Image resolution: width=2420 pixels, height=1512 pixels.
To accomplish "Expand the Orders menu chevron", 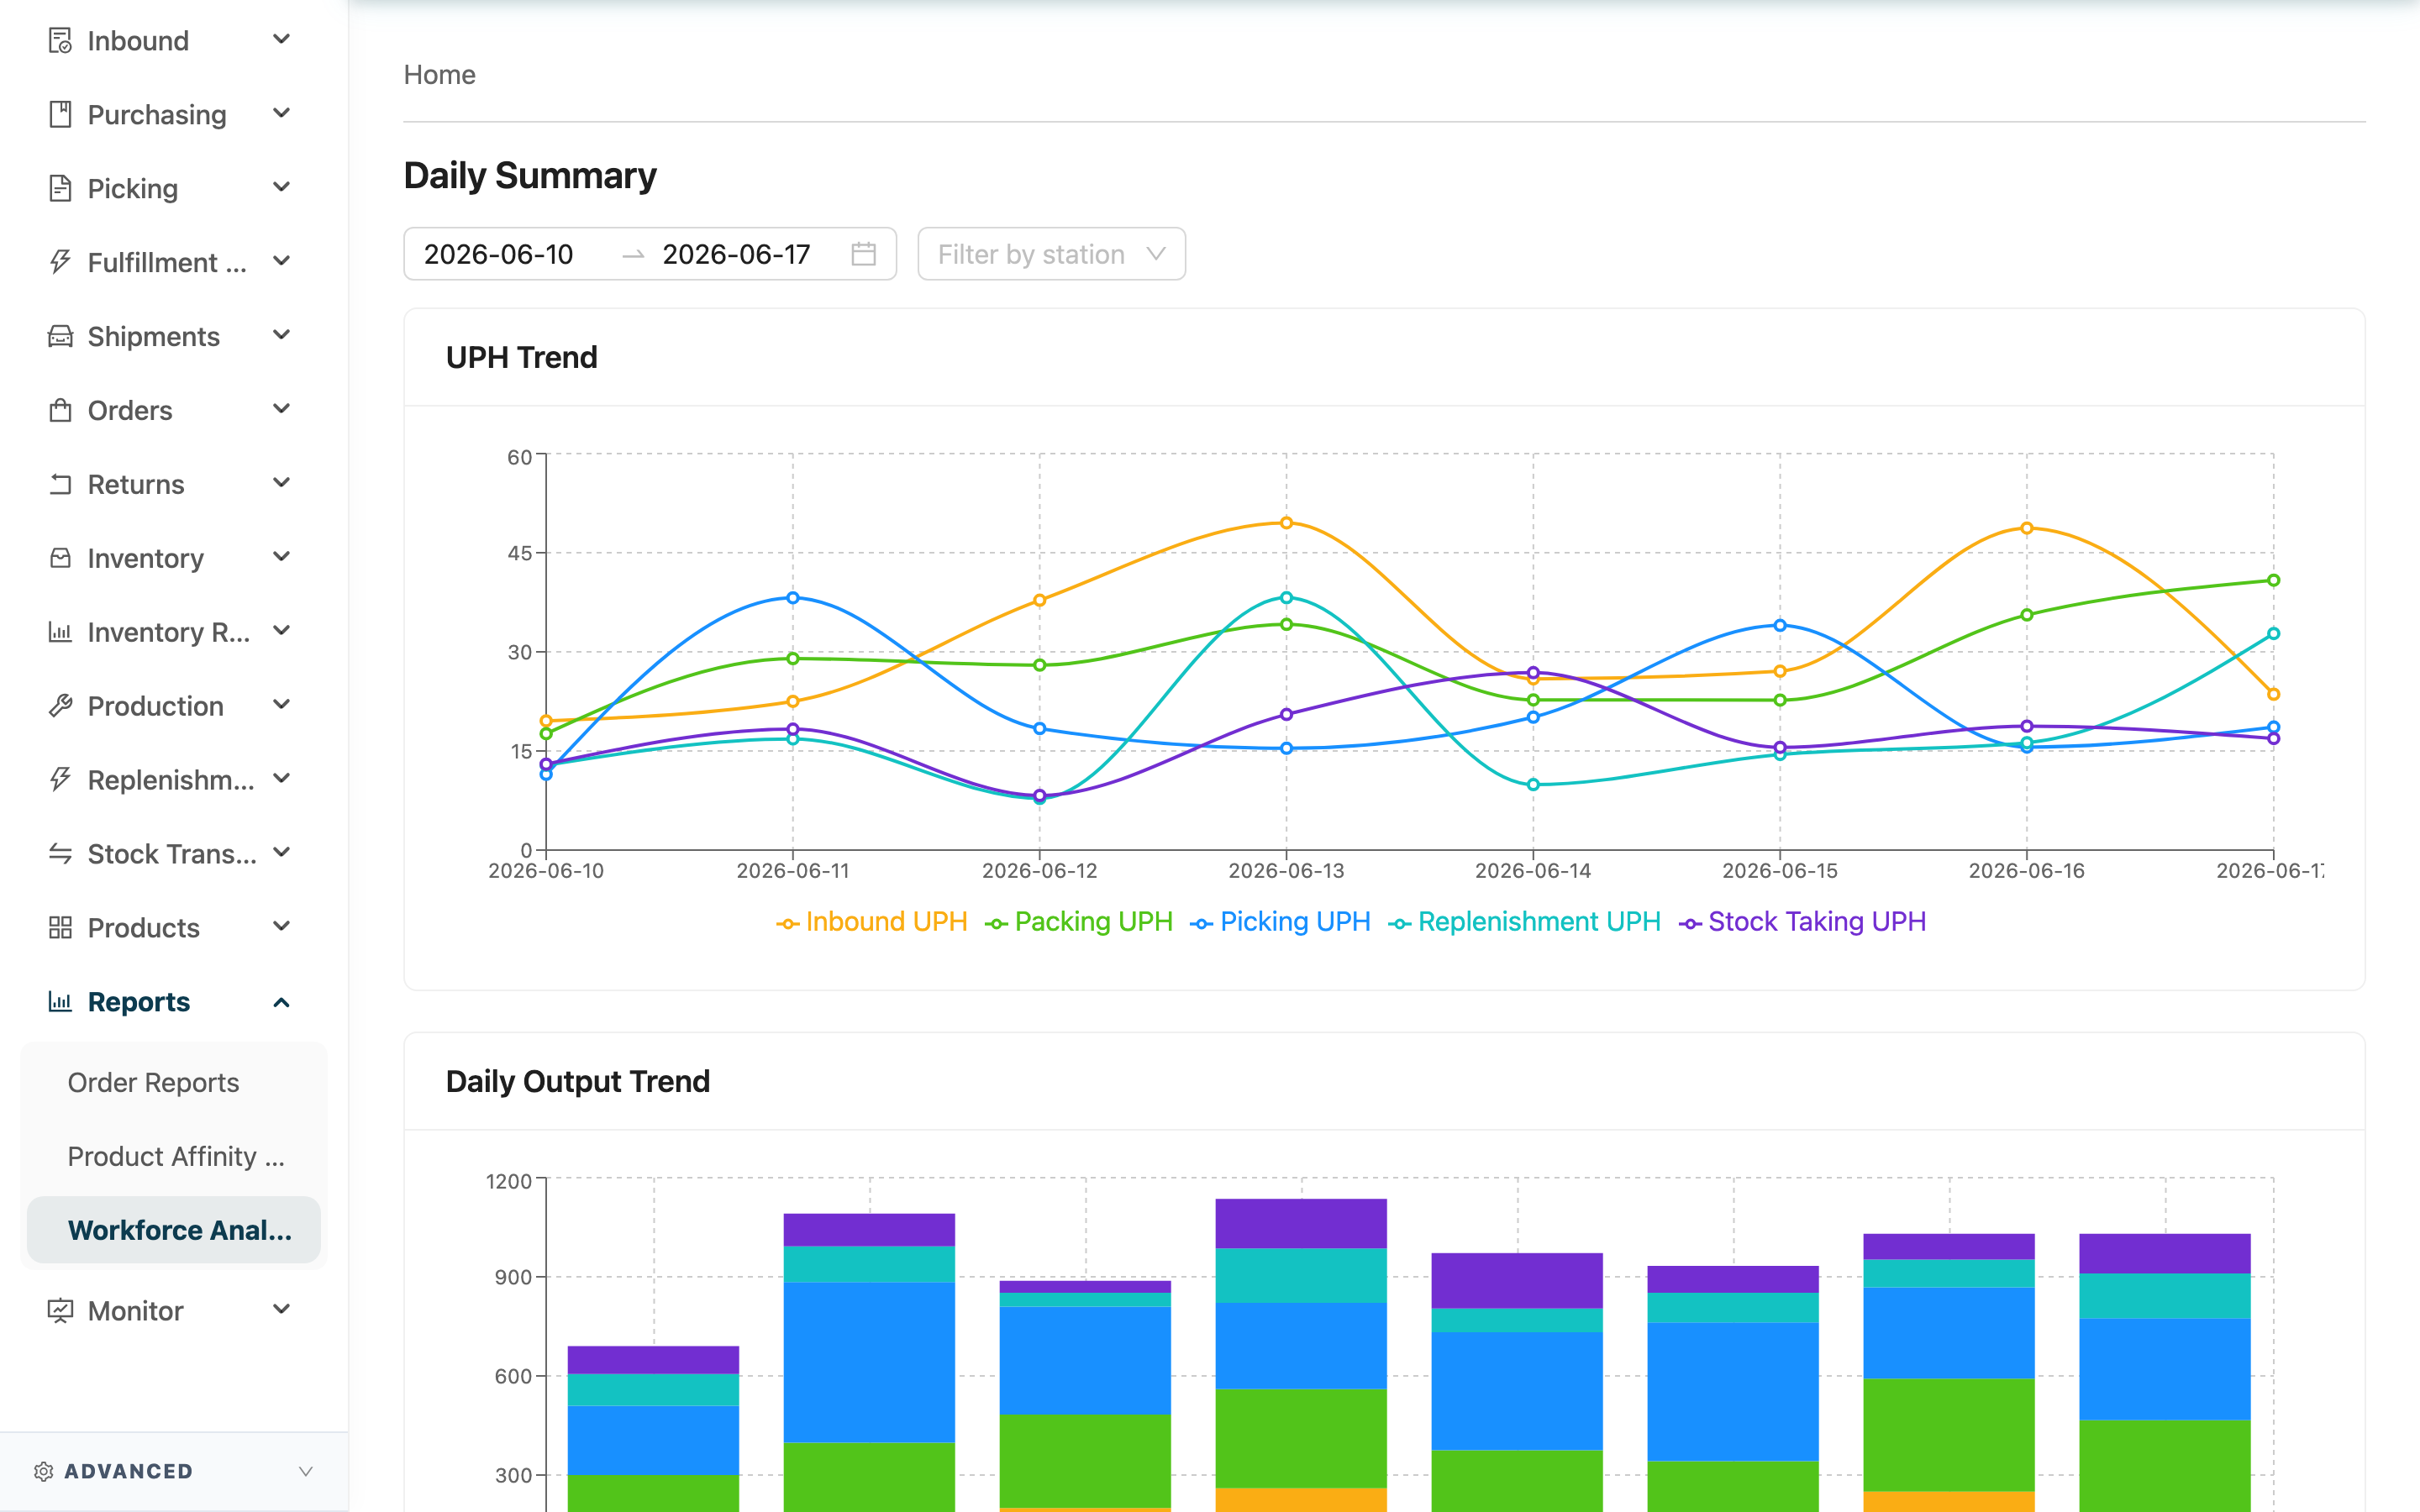I will (282, 410).
